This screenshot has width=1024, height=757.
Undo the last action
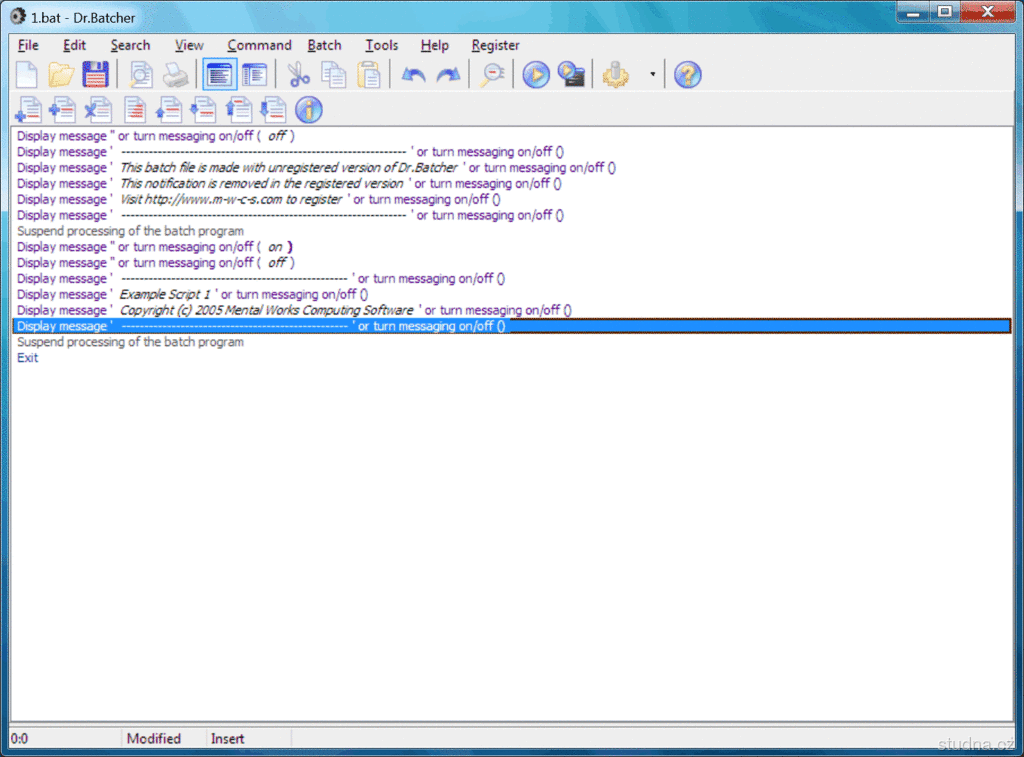click(413, 75)
